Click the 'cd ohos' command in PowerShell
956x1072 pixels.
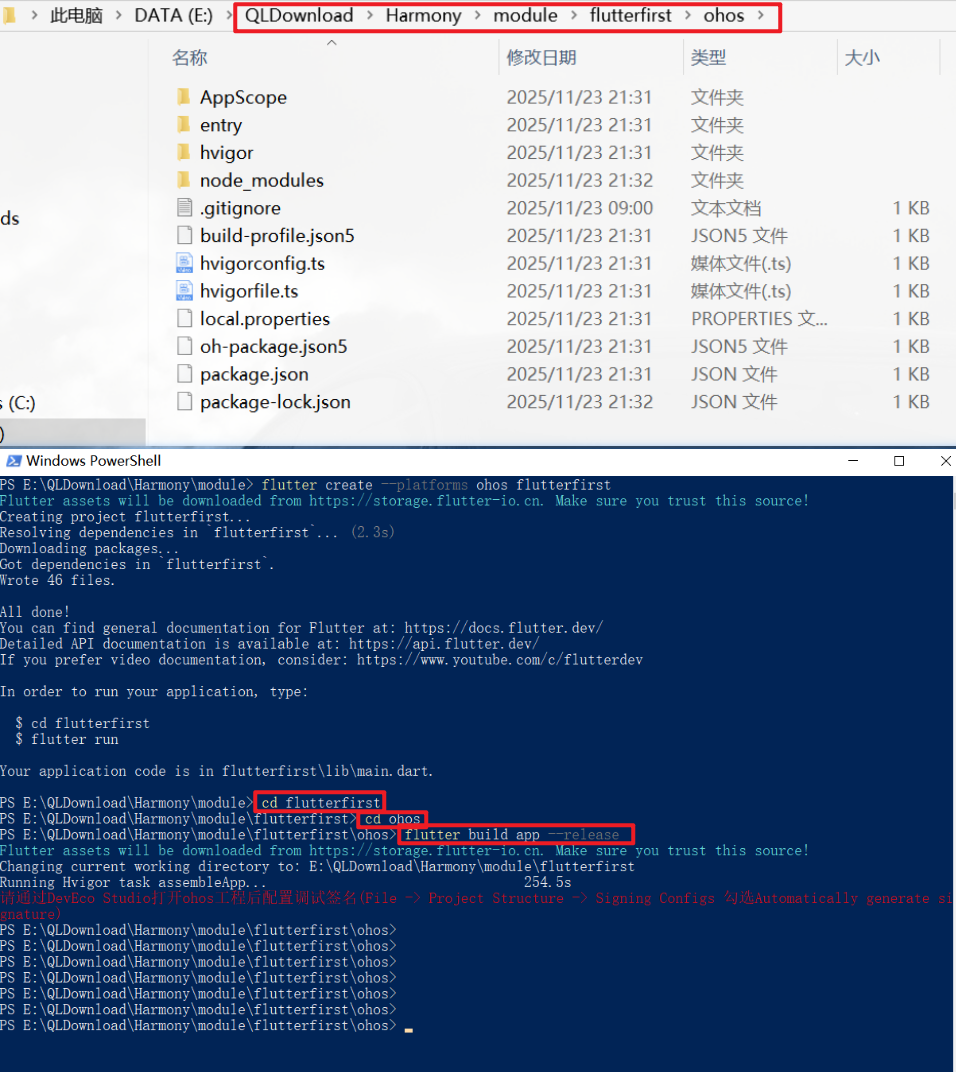(x=393, y=818)
